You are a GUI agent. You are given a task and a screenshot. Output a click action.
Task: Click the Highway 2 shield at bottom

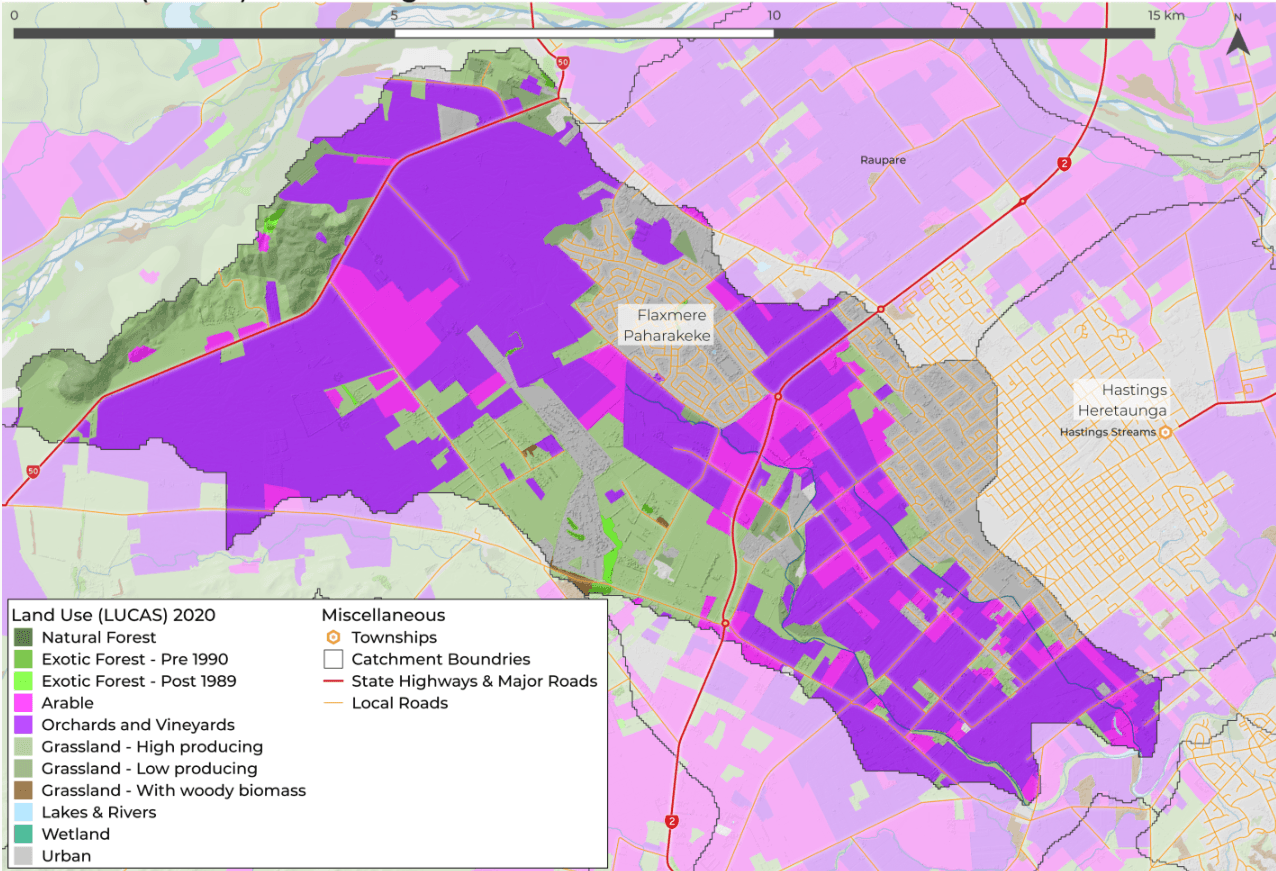(669, 822)
